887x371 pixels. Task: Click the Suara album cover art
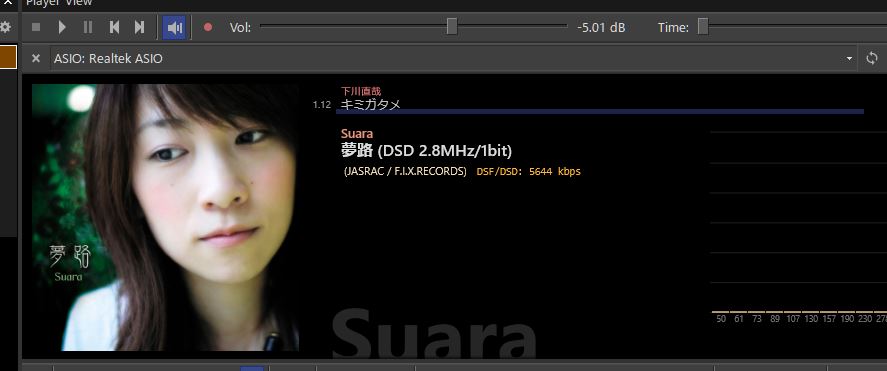pos(165,217)
